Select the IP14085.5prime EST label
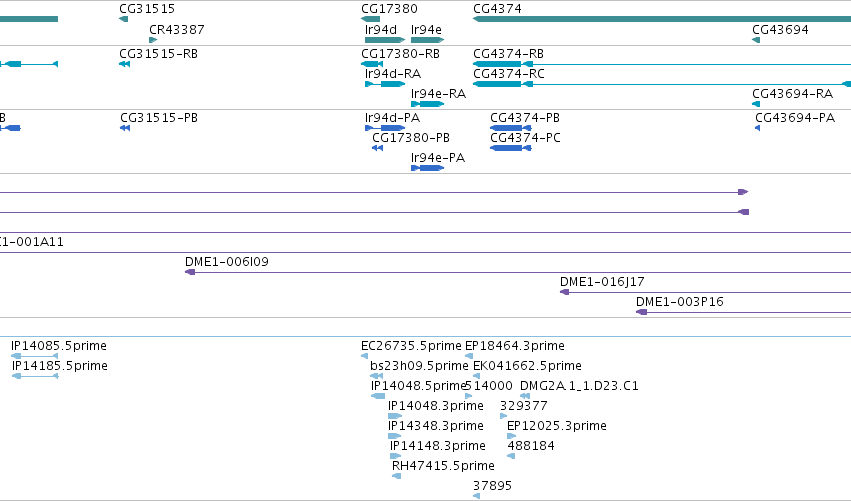 [59, 346]
